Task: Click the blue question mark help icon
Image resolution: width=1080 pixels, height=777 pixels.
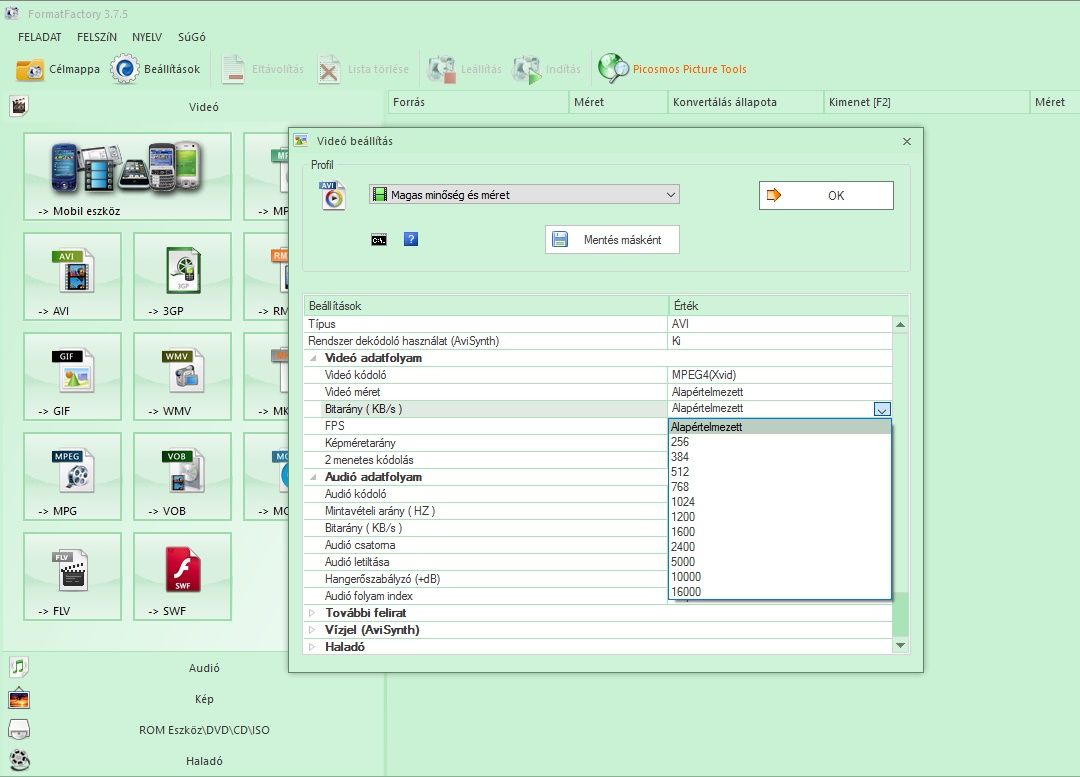Action: click(x=411, y=239)
